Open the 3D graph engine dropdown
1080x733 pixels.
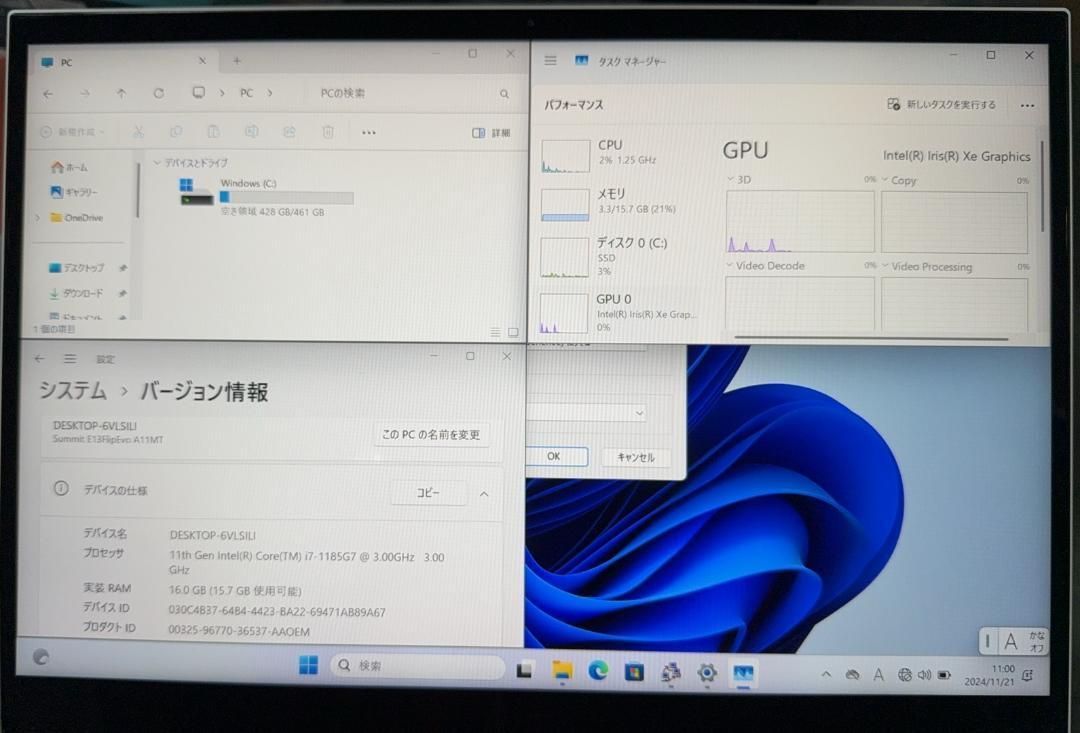pos(731,181)
